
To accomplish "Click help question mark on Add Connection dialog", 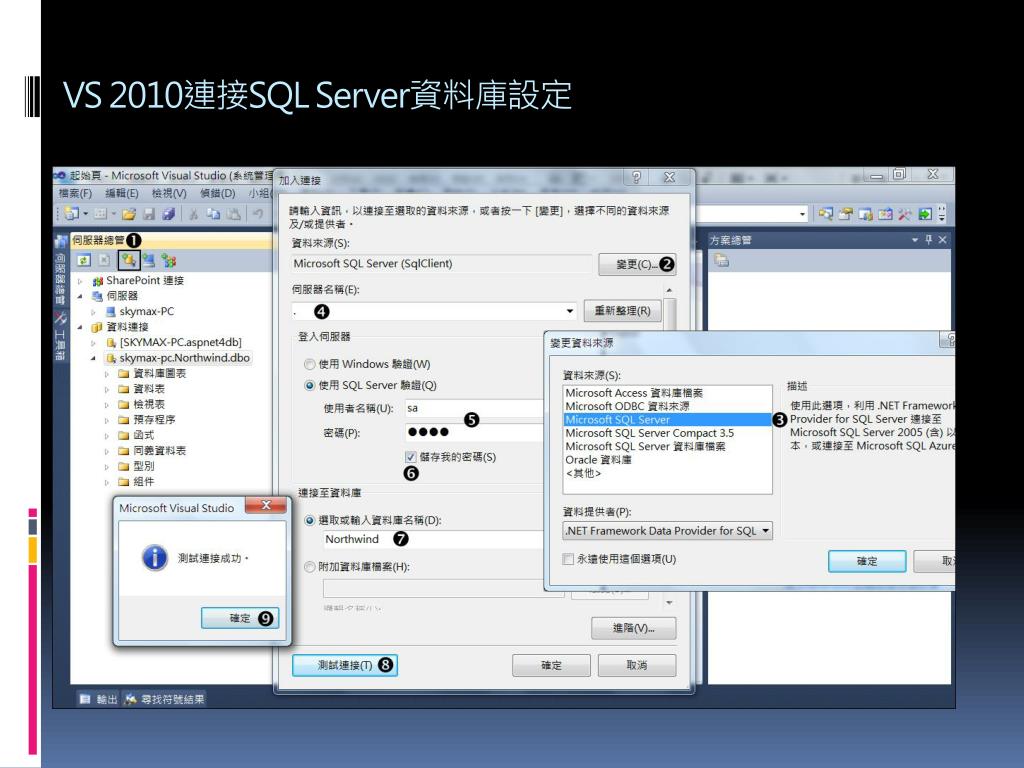I will pos(636,177).
